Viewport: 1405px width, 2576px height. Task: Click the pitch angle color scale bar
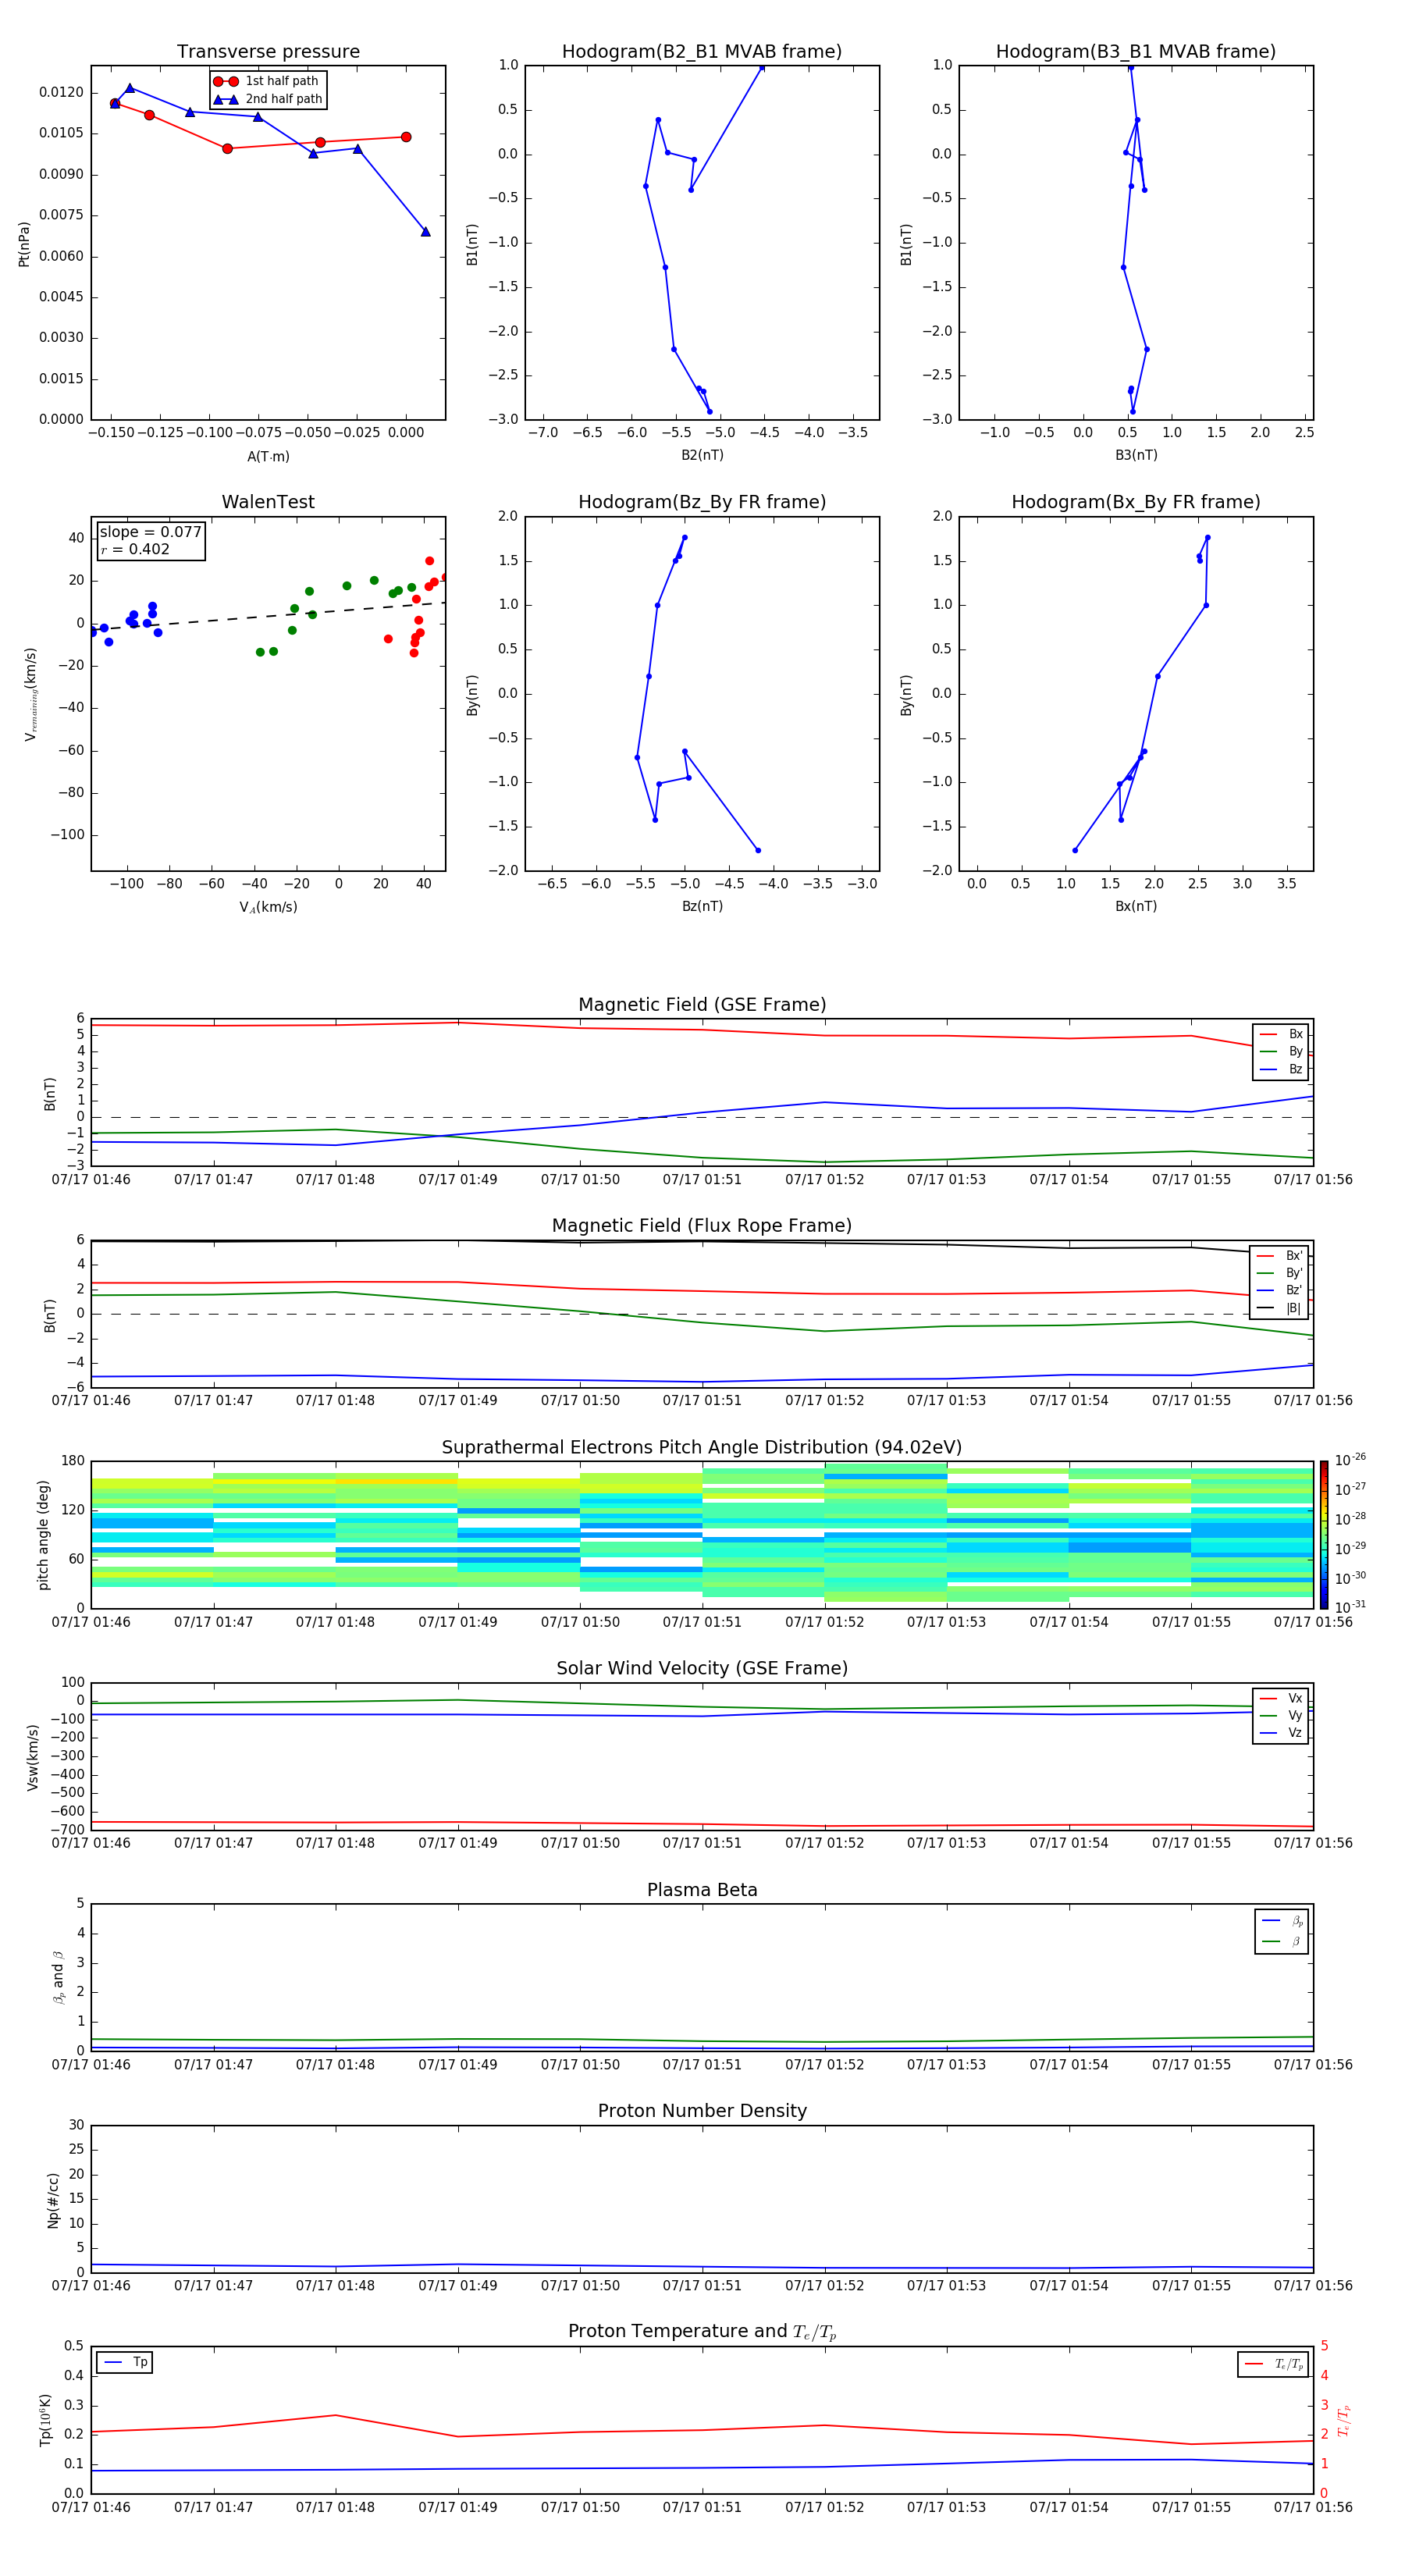1324,1535
